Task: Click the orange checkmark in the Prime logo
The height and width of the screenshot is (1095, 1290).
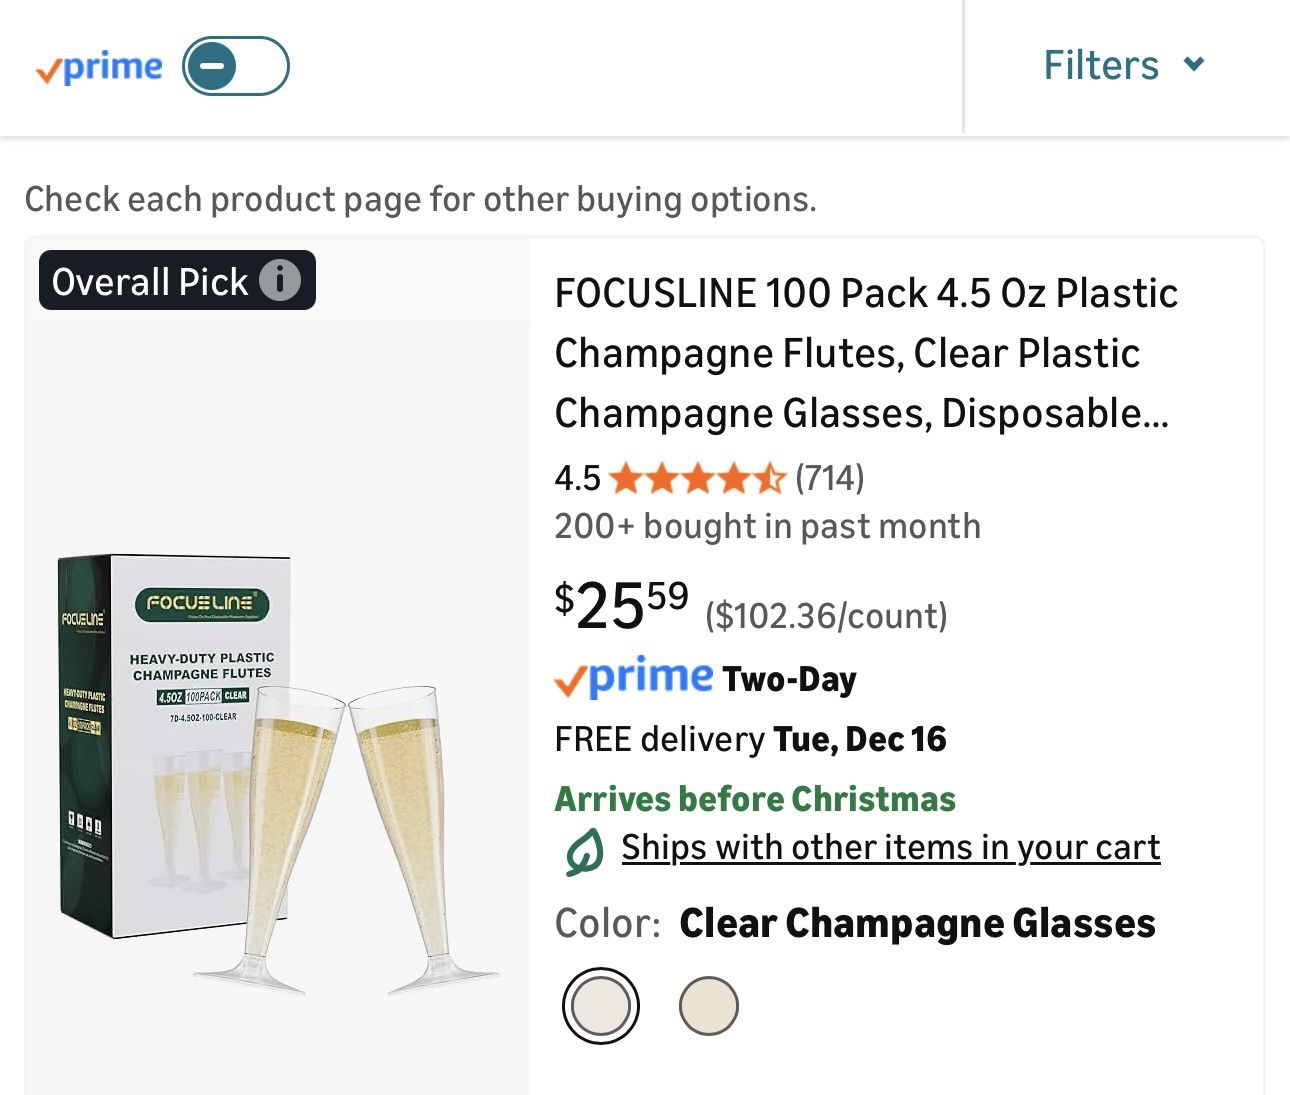Action: pos(47,70)
